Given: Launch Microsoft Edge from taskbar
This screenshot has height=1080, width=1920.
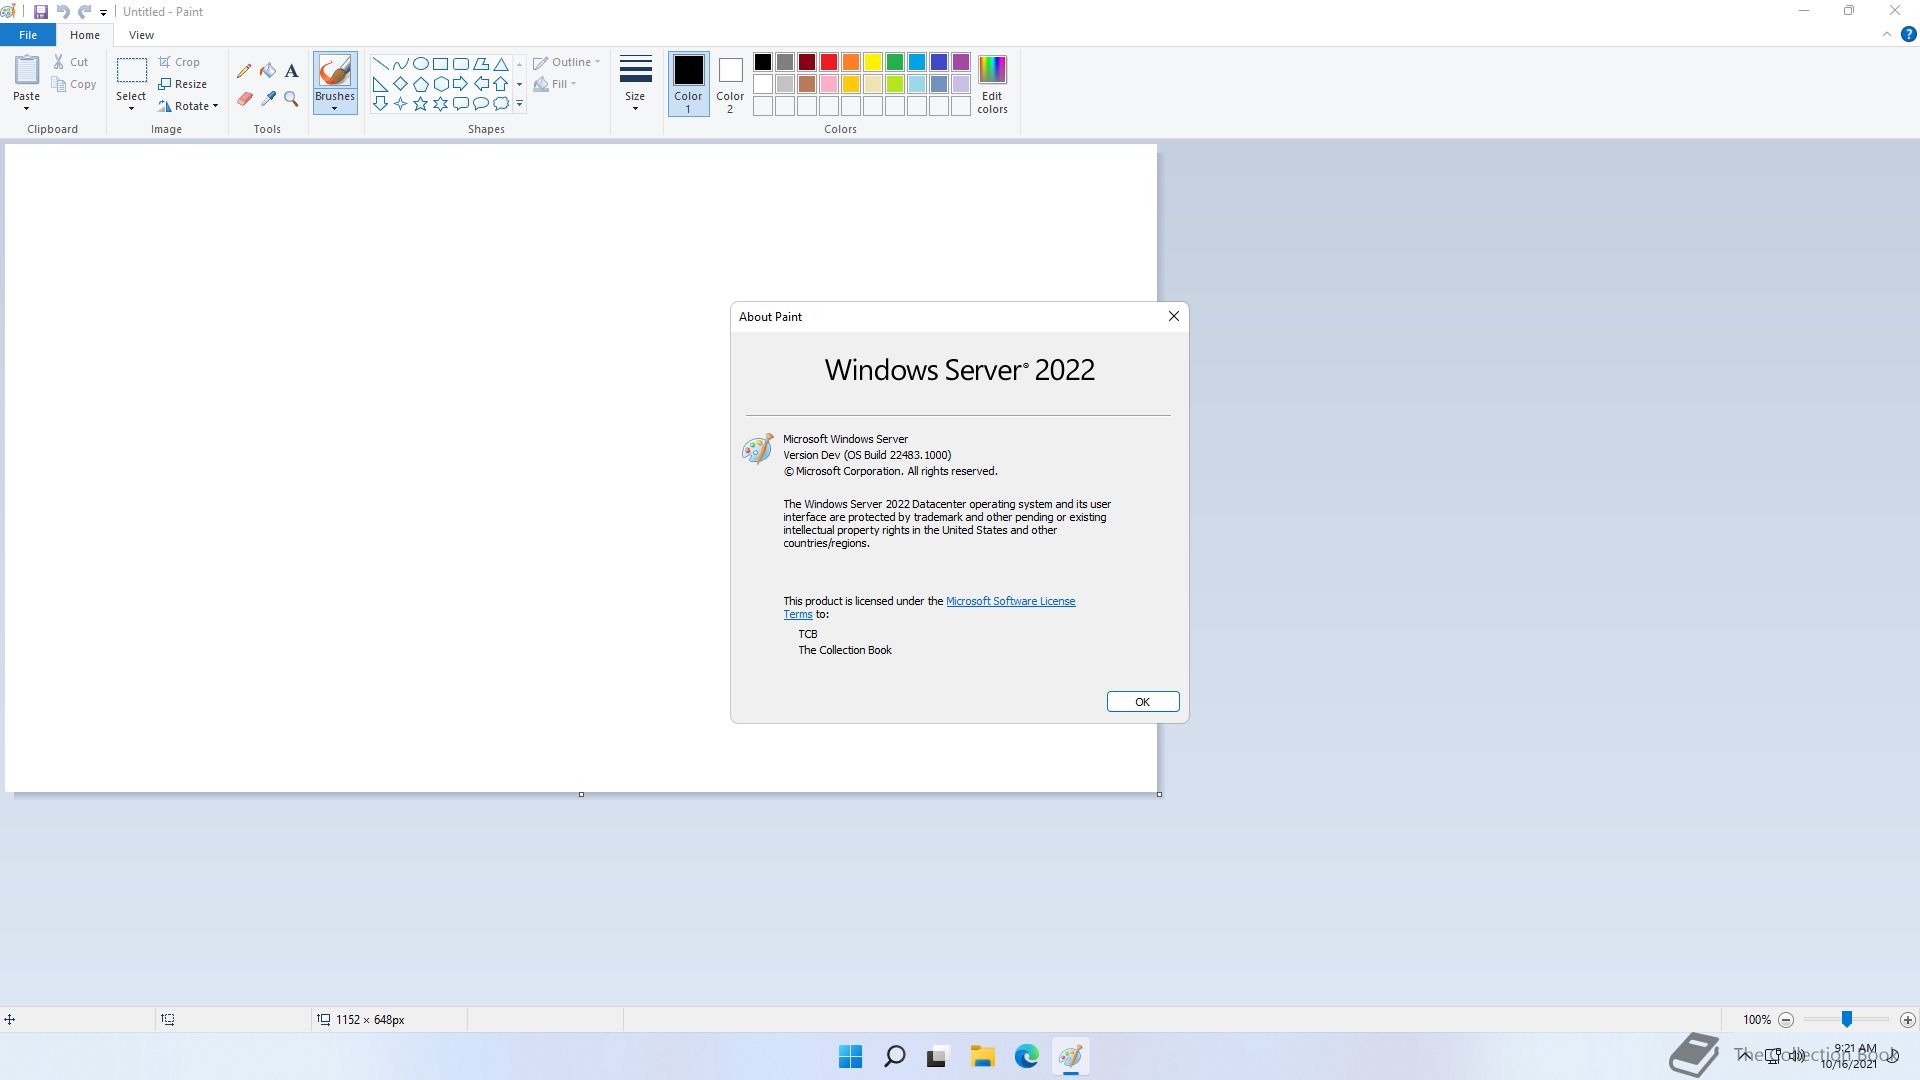Looking at the screenshot, I should (1027, 1057).
